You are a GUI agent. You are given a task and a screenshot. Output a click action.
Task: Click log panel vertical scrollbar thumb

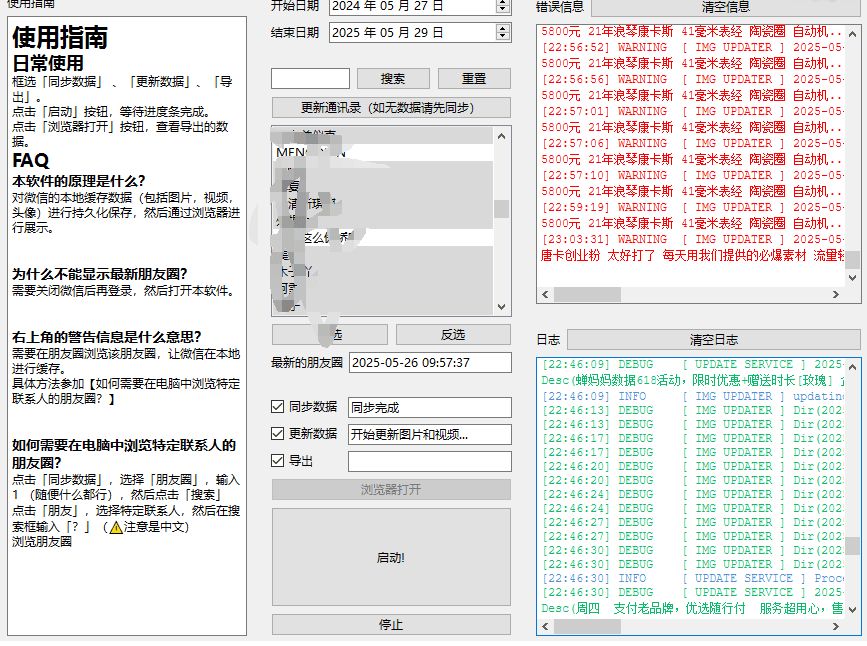tap(852, 546)
